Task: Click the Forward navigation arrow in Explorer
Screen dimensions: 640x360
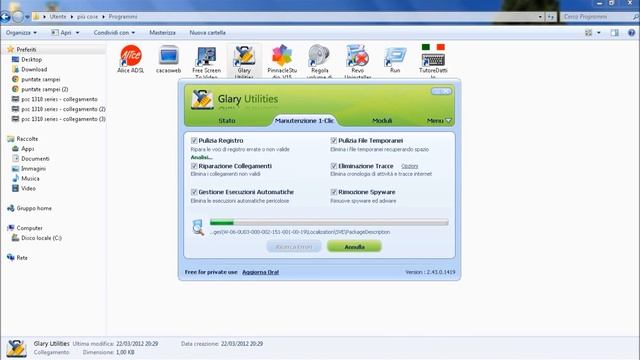Action: coord(18,17)
